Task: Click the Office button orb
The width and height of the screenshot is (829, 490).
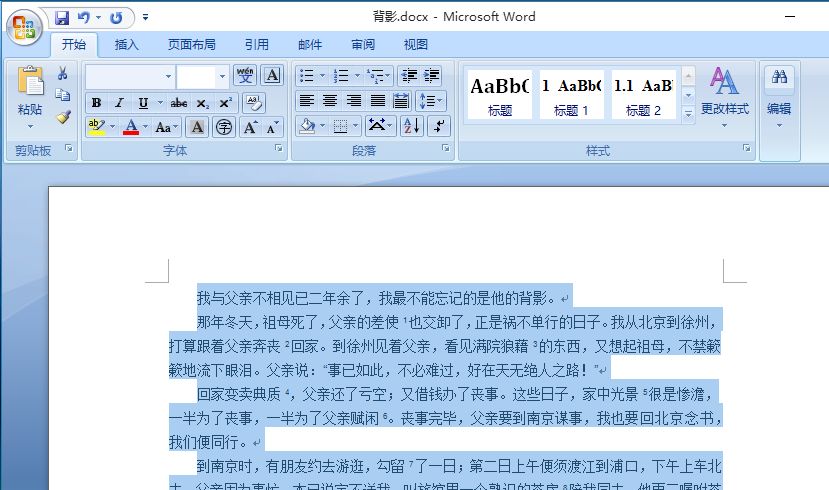Action: pos(24,27)
